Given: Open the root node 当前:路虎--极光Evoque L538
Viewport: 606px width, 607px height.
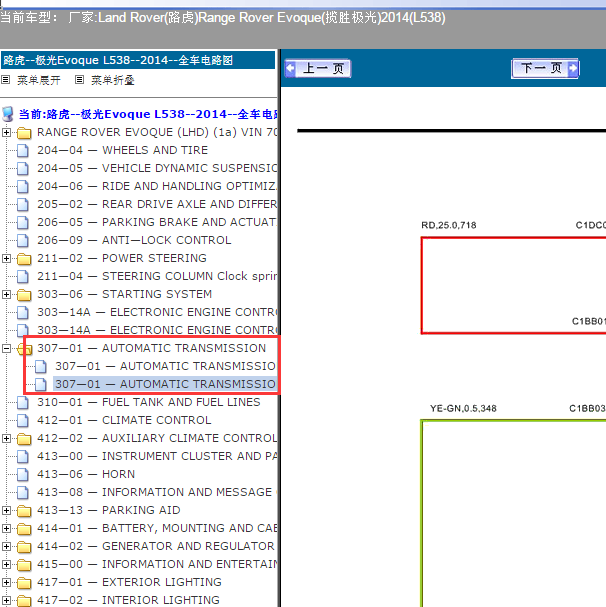Looking at the screenshot, I should pos(148,114).
